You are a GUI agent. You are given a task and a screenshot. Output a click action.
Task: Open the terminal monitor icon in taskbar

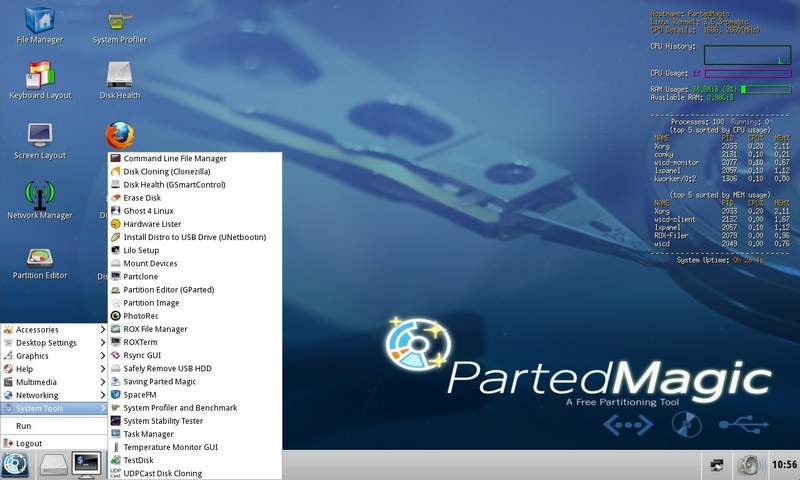coord(86,465)
